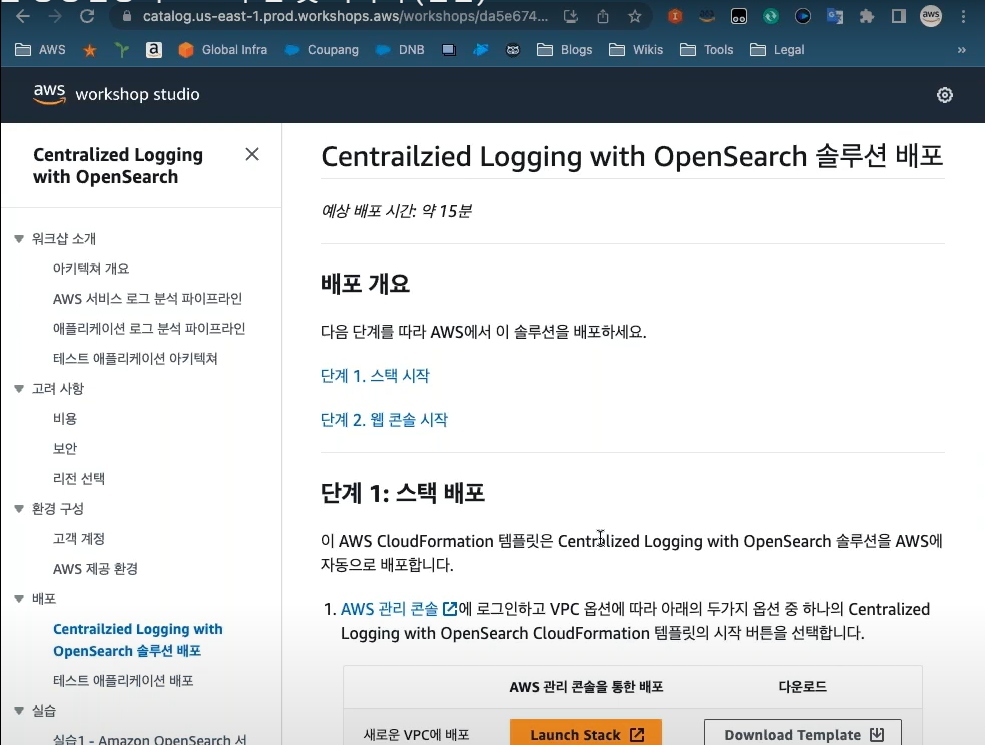Image resolution: width=985 pixels, height=745 pixels.
Task: Click the aws workshop studio logo
Action: (x=116, y=94)
